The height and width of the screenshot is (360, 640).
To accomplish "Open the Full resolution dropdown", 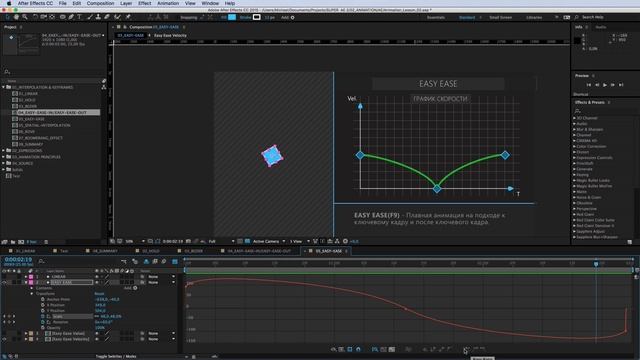I will click(221, 241).
